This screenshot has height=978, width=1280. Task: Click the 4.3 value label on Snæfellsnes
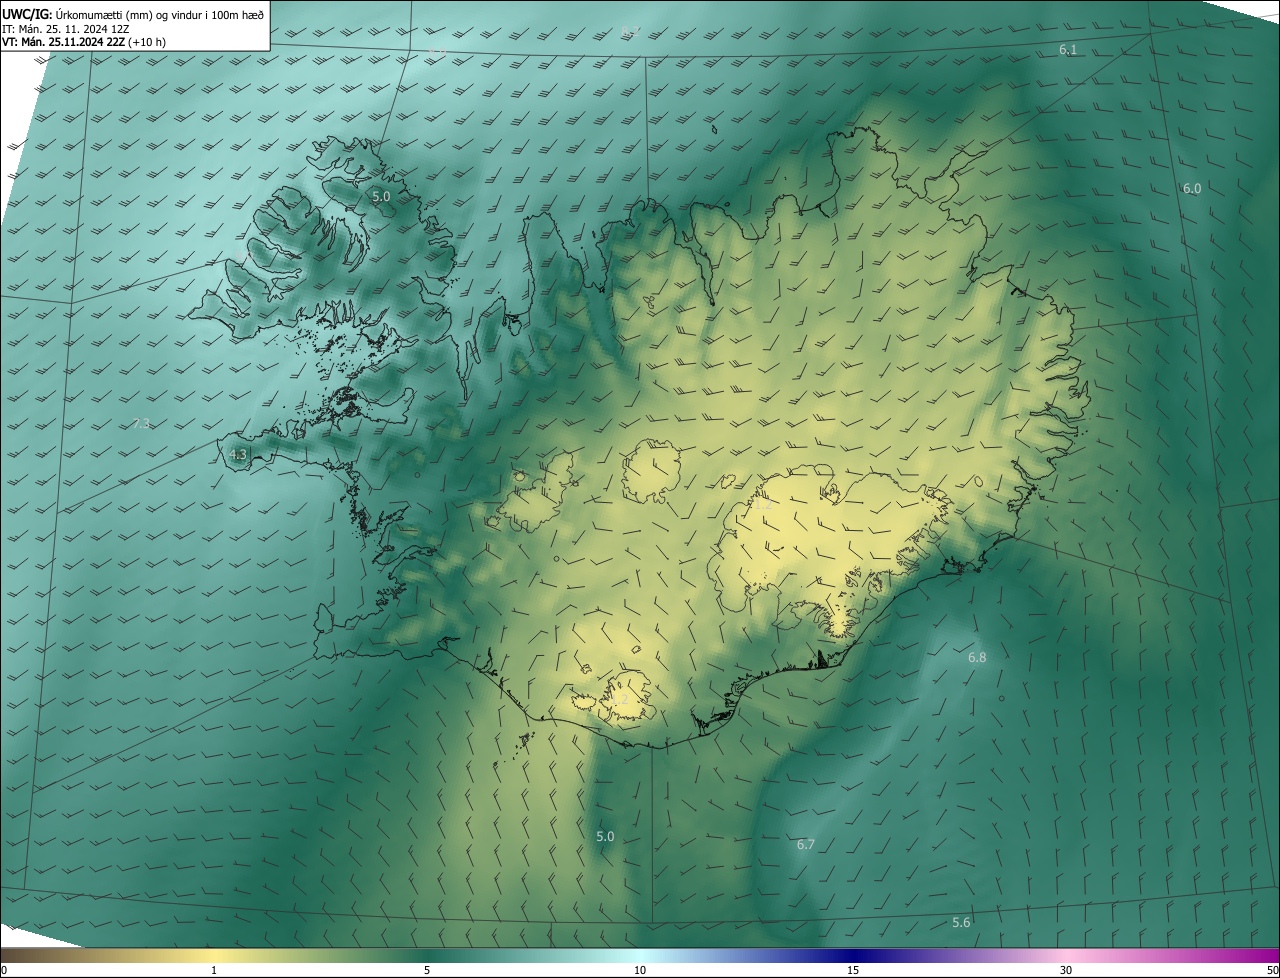point(238,455)
